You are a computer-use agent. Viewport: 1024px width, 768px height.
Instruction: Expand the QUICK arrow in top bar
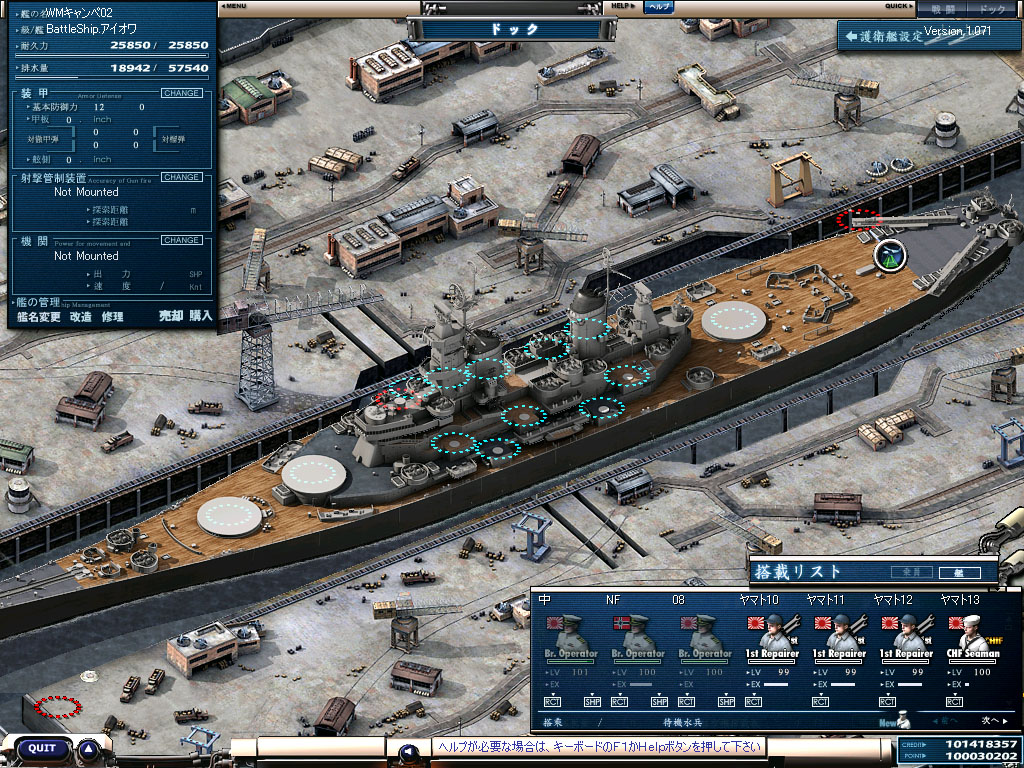click(x=898, y=6)
